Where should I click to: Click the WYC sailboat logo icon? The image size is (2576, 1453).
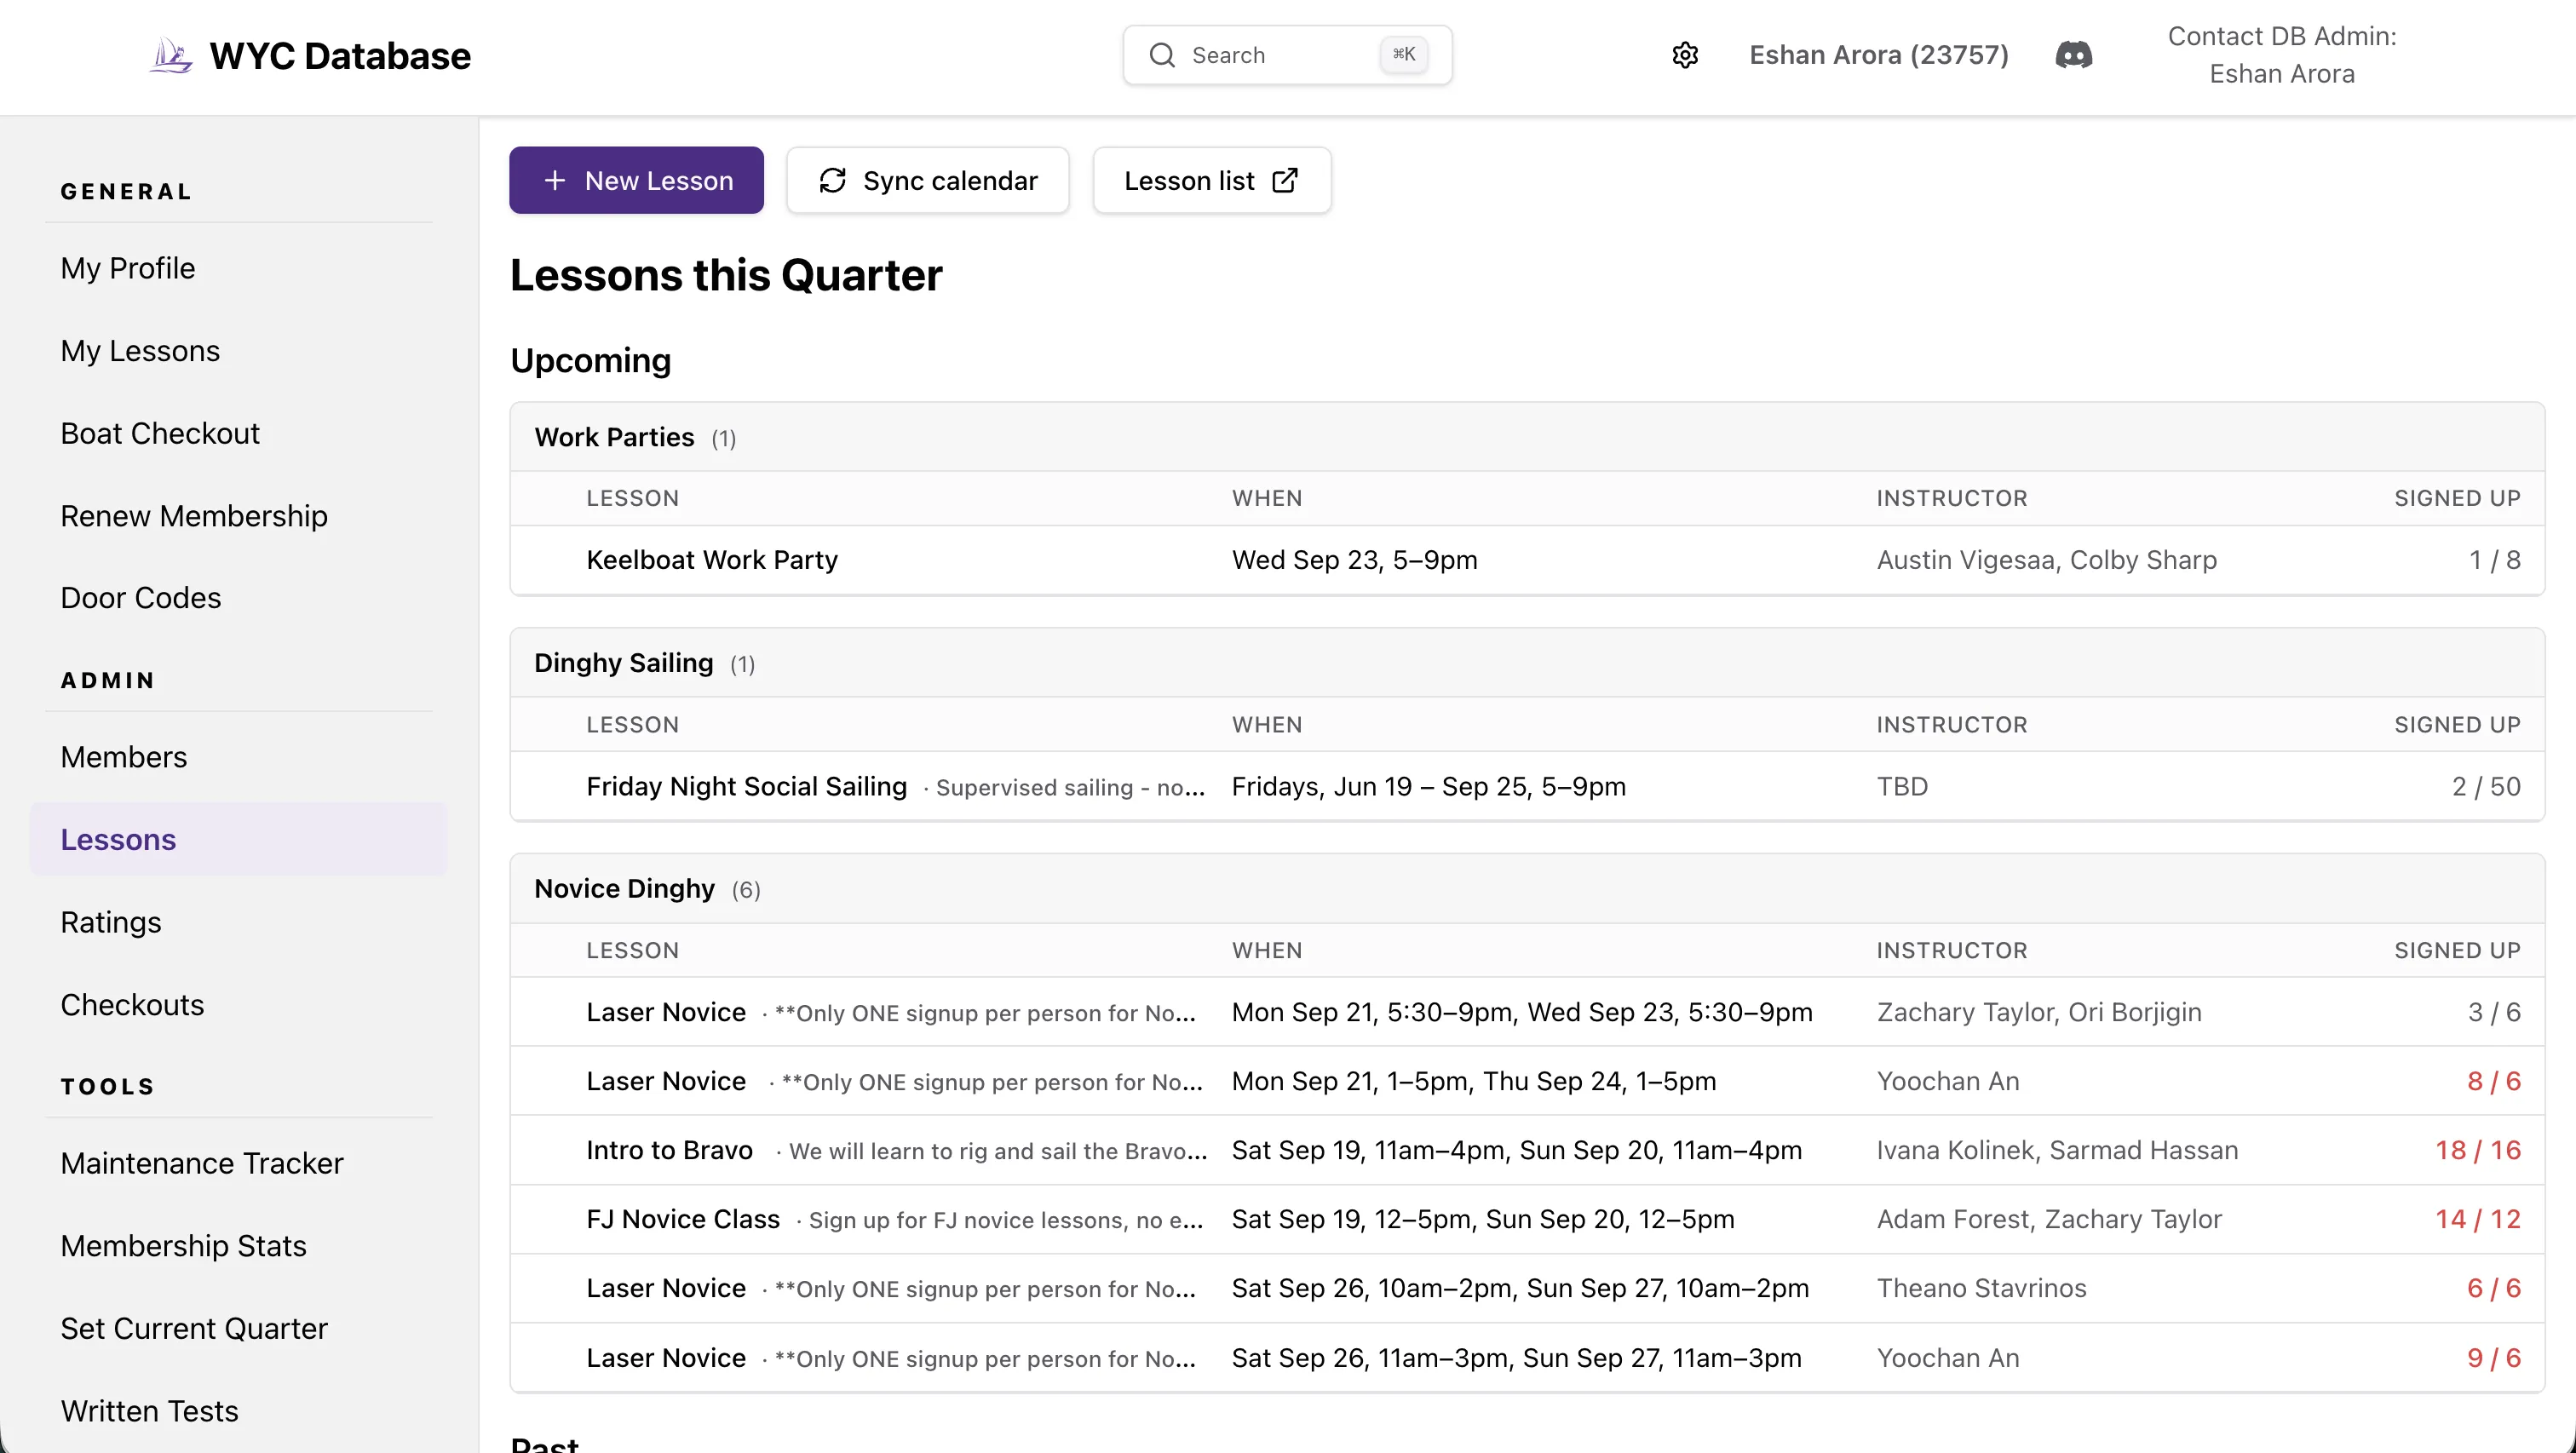coord(171,56)
